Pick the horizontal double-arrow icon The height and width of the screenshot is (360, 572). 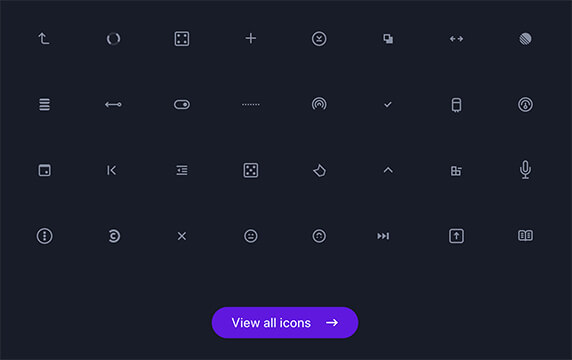pyautogui.click(x=456, y=39)
